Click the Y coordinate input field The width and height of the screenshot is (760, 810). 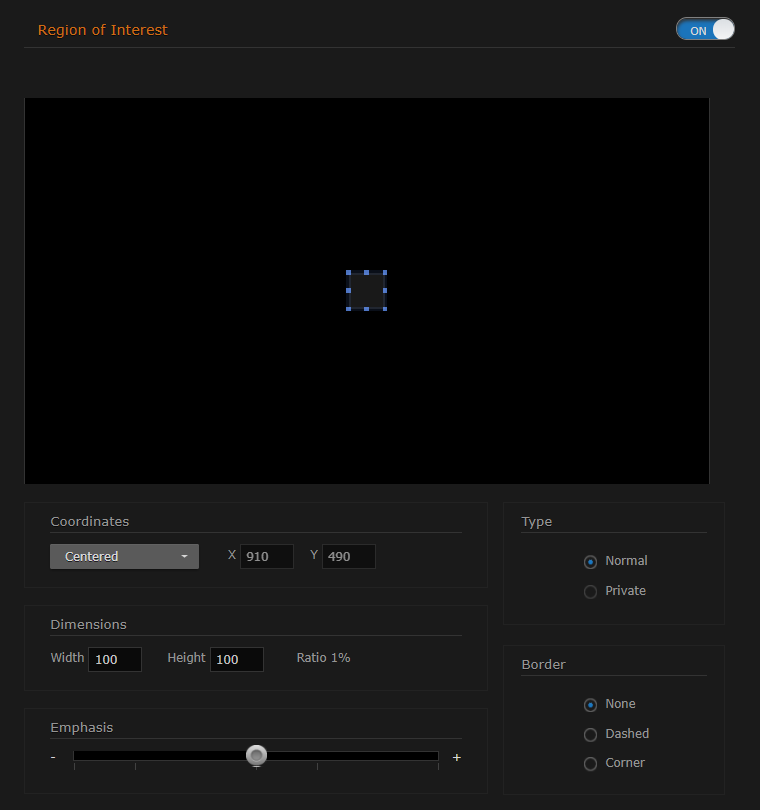pos(349,557)
